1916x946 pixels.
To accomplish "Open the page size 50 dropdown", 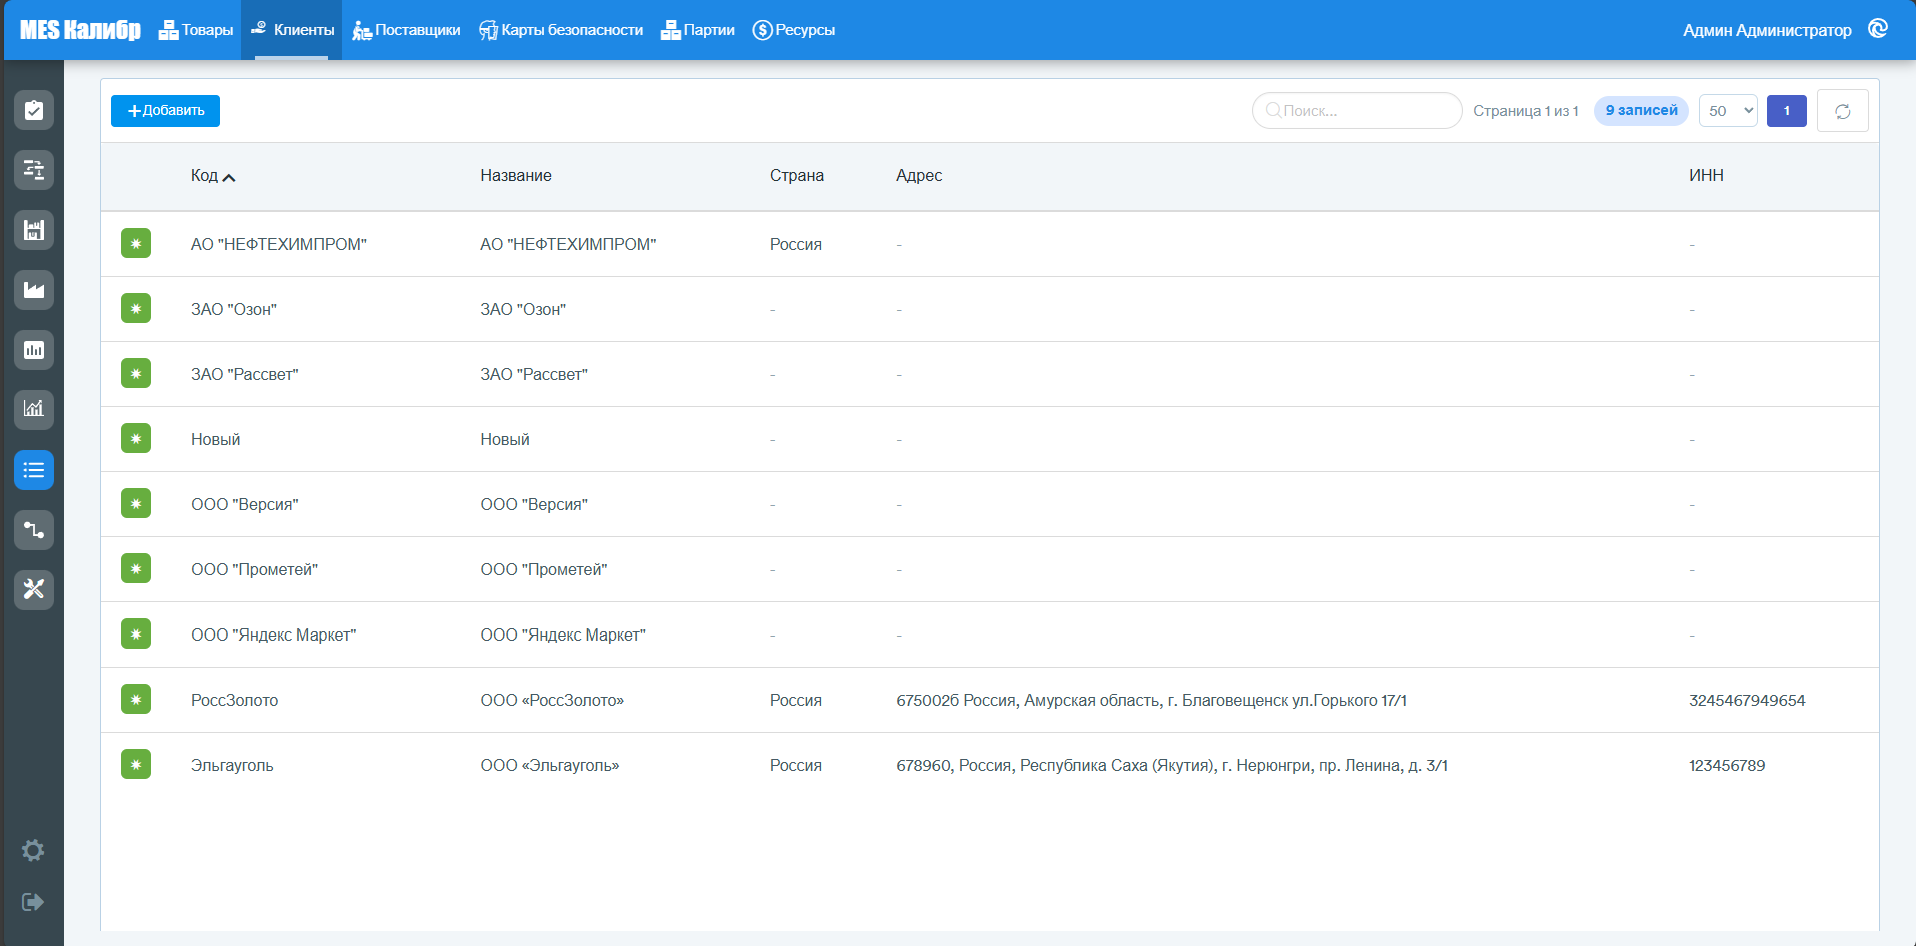I will 1728,111.
